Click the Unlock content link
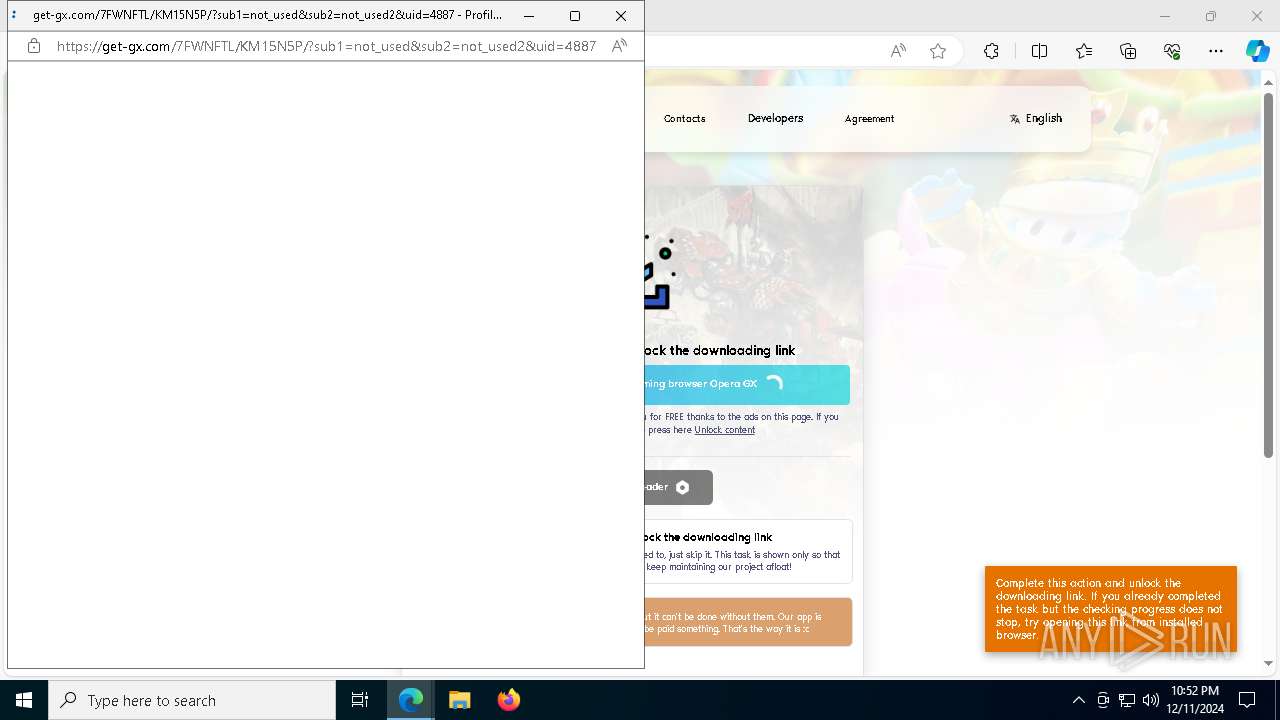1280x720 pixels. pyautogui.click(x=725, y=430)
